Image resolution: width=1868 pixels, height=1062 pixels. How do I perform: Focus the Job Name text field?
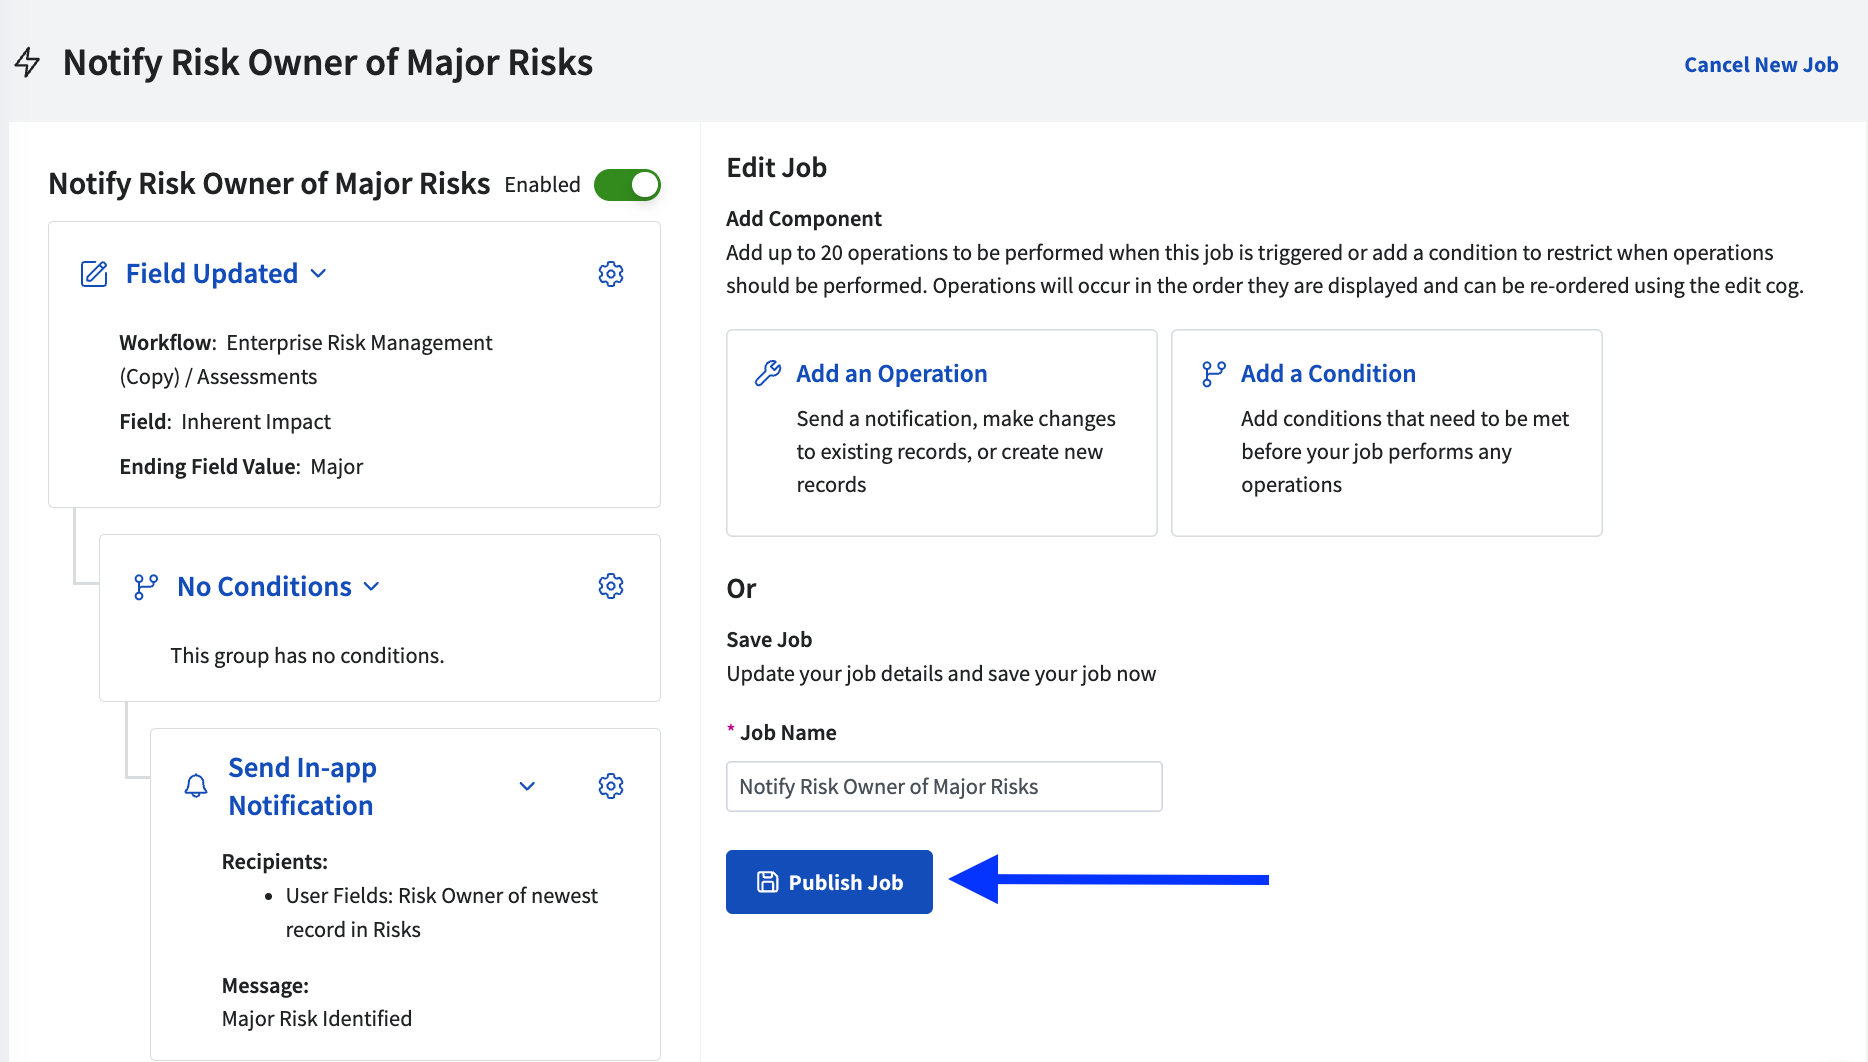click(x=943, y=787)
